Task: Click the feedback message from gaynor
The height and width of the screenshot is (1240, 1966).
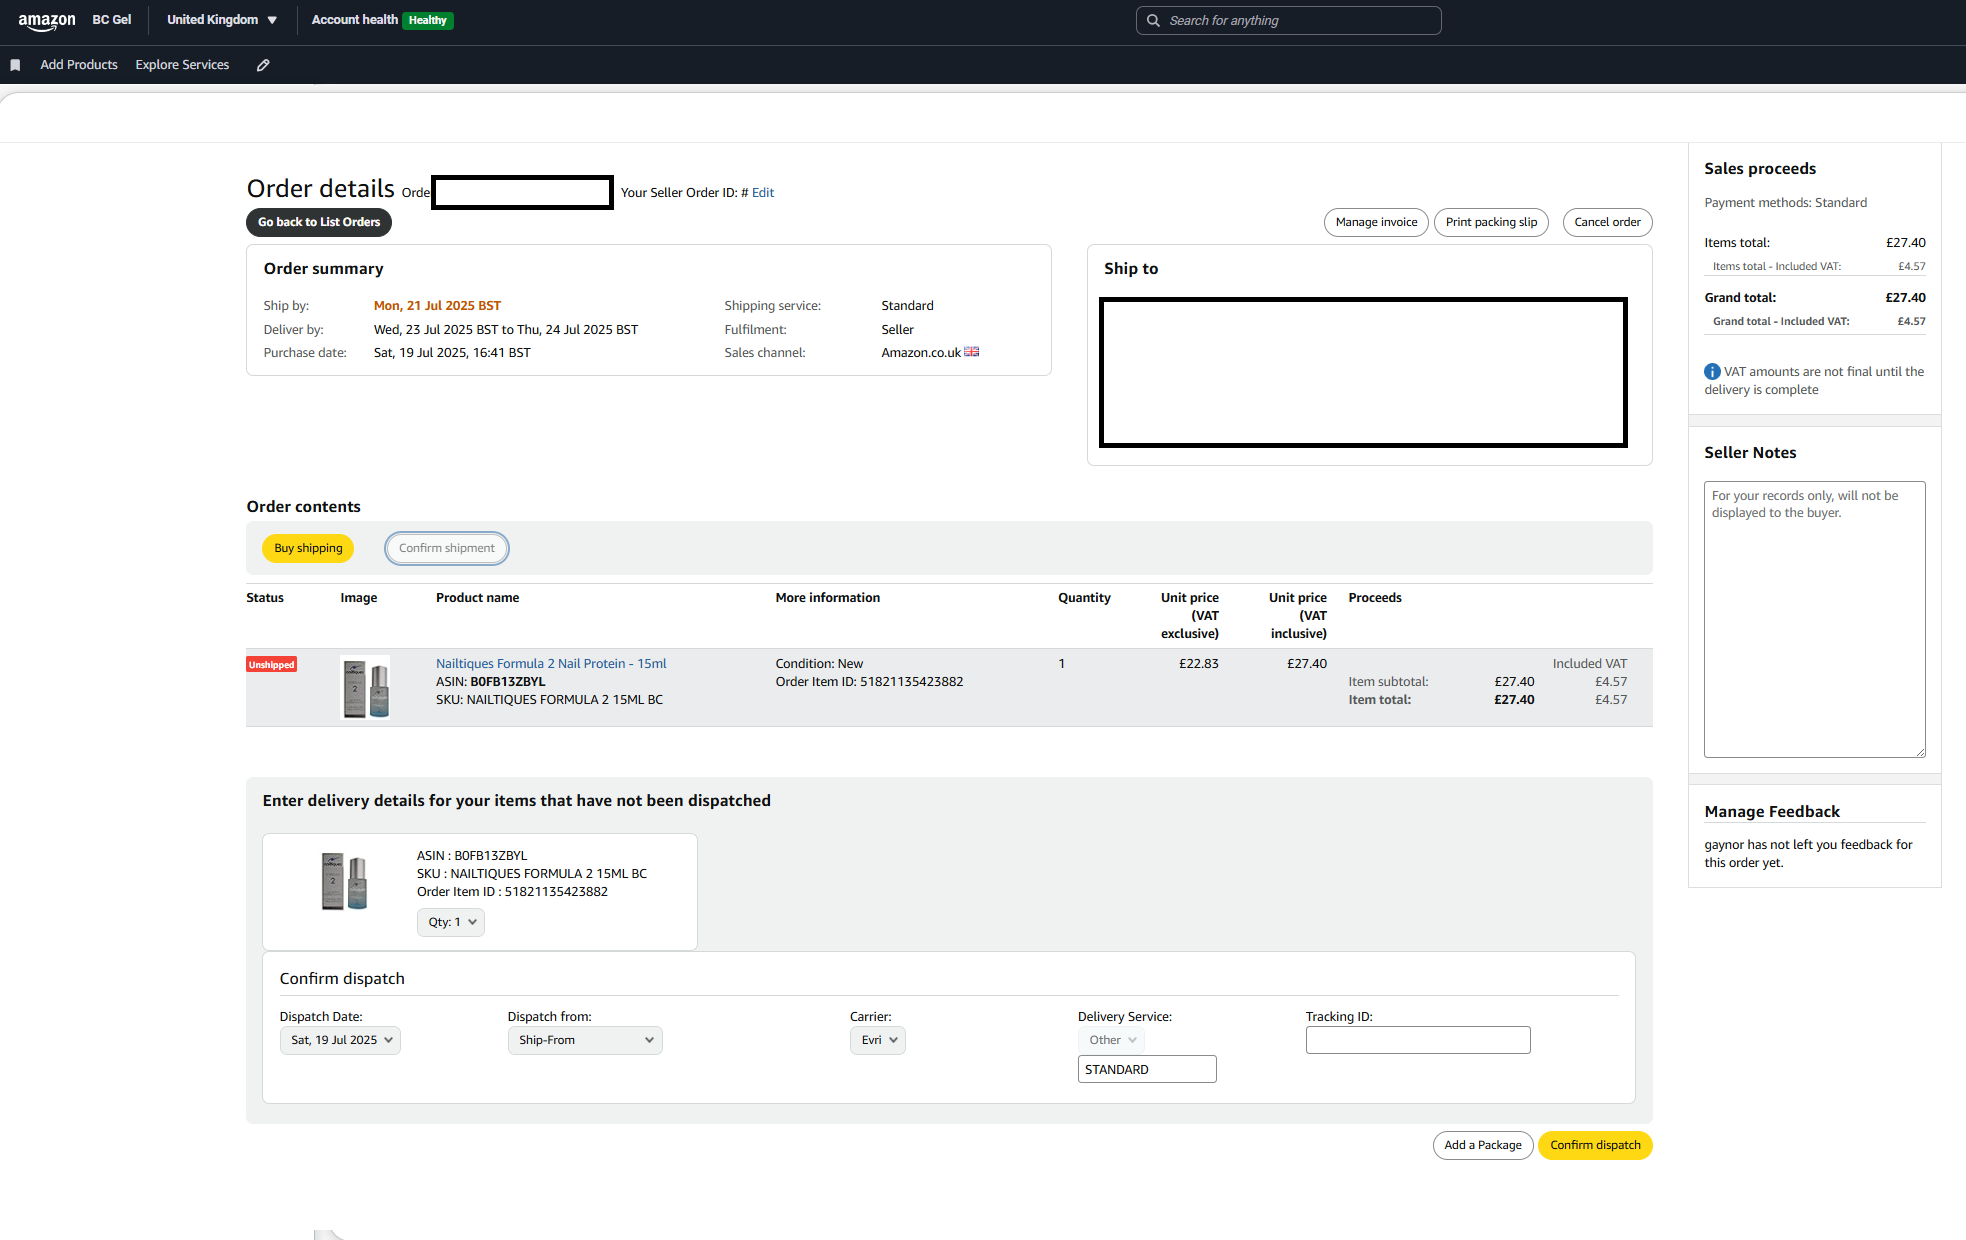Action: [1808, 854]
